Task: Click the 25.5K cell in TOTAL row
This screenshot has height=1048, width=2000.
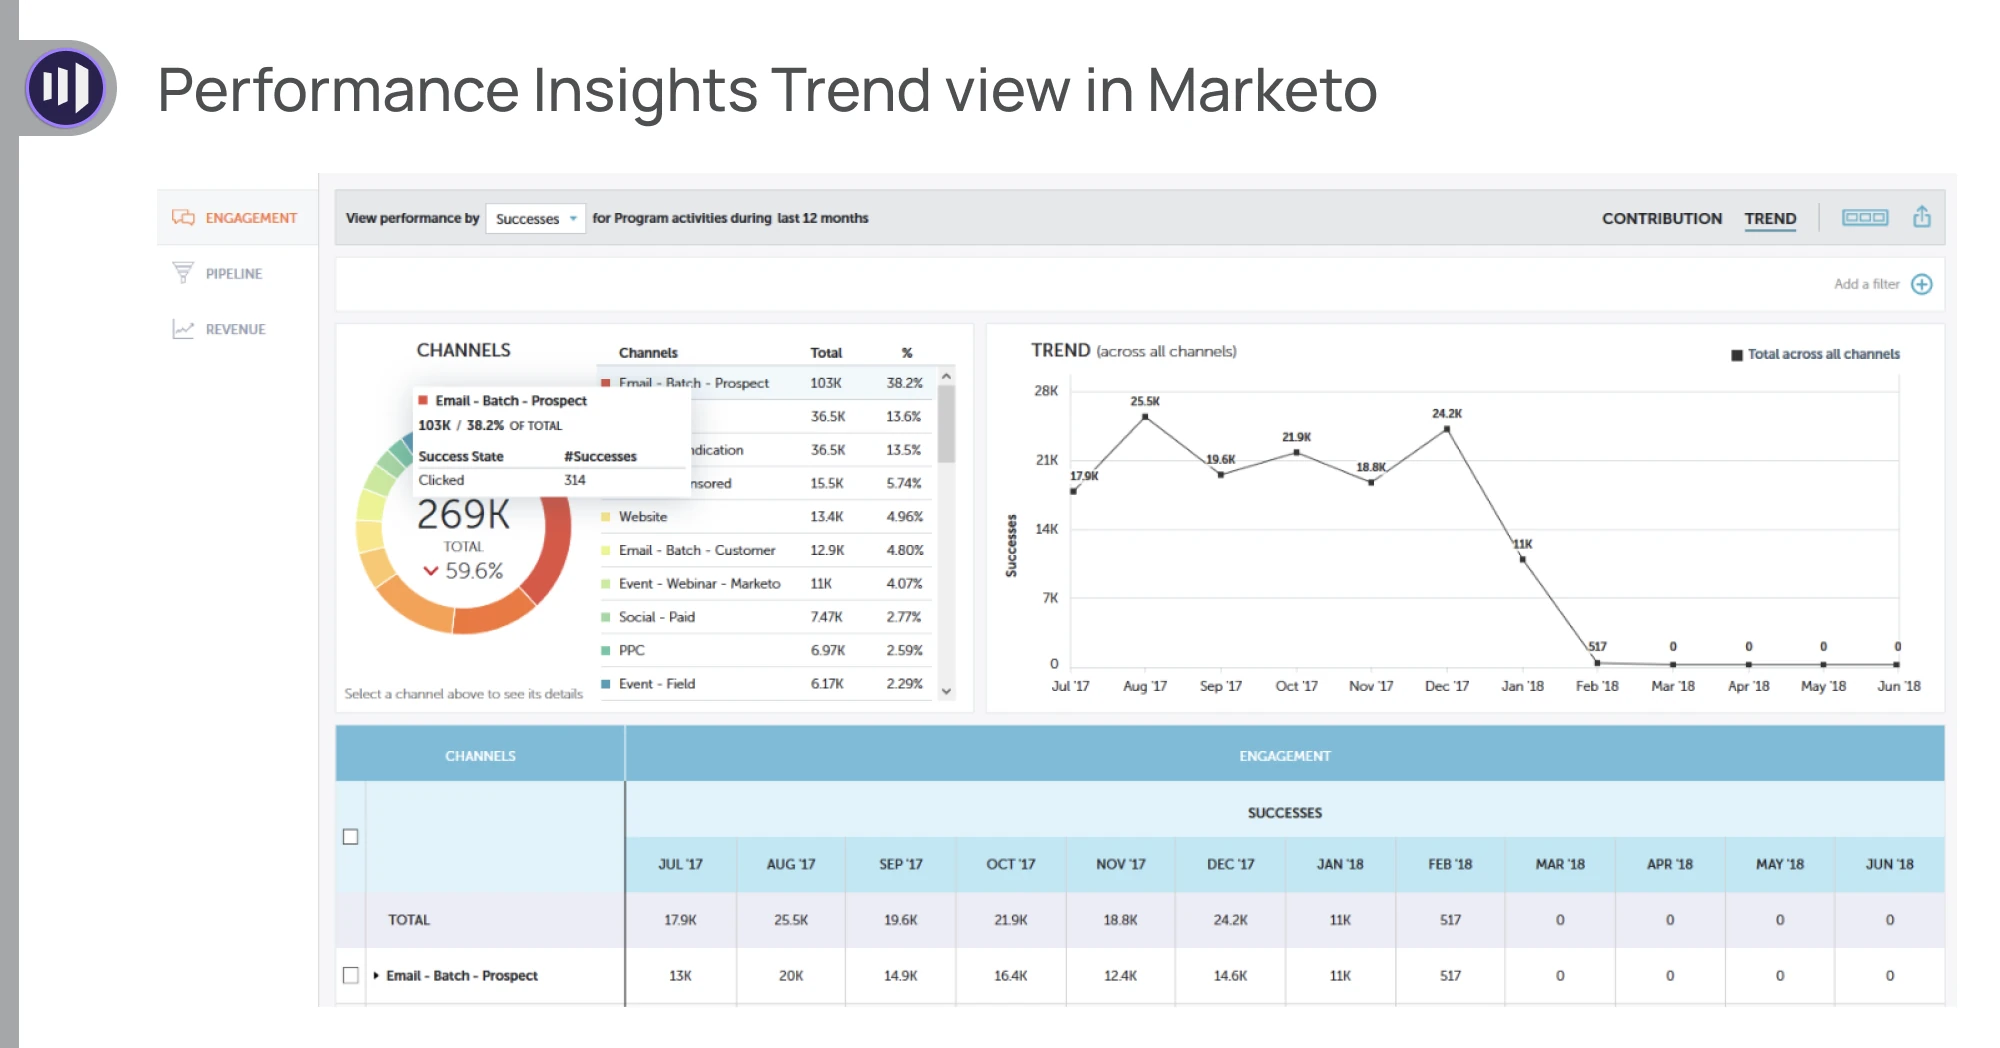Action: point(790,920)
